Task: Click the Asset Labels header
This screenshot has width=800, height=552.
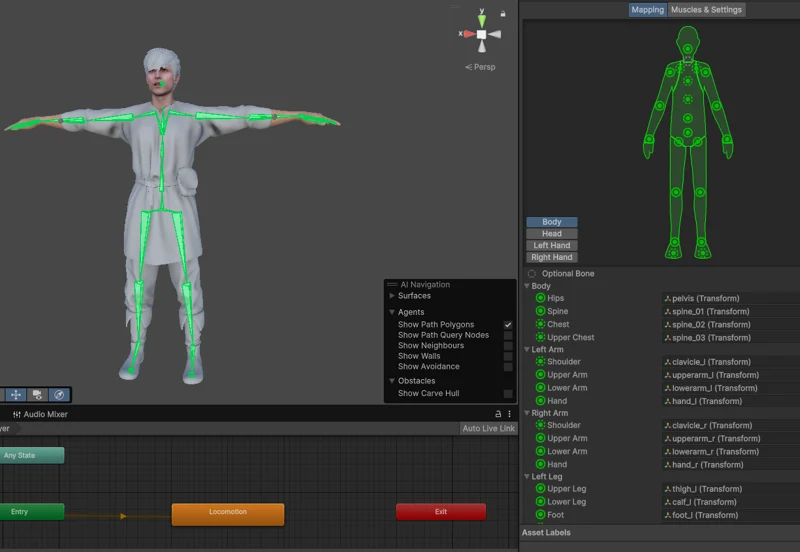Action: coord(546,533)
